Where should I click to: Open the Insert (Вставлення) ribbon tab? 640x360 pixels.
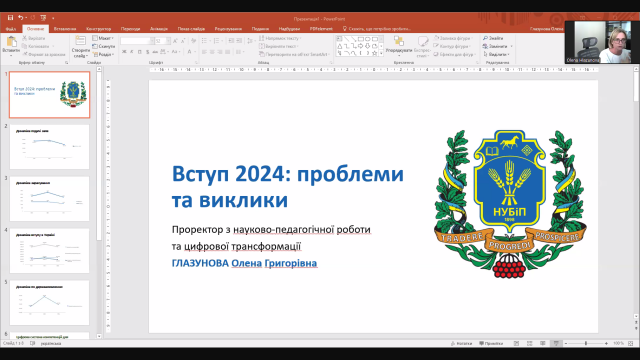(x=65, y=29)
